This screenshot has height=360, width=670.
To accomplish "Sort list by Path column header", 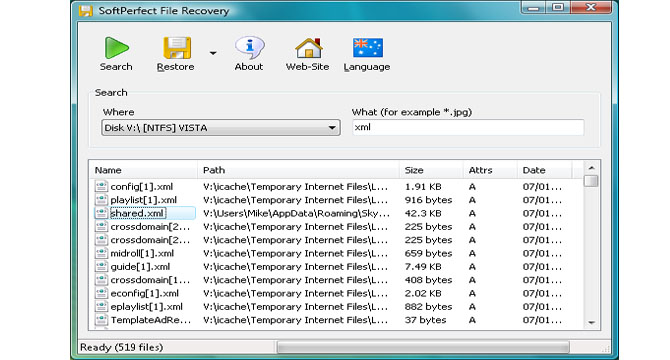I will tap(214, 170).
